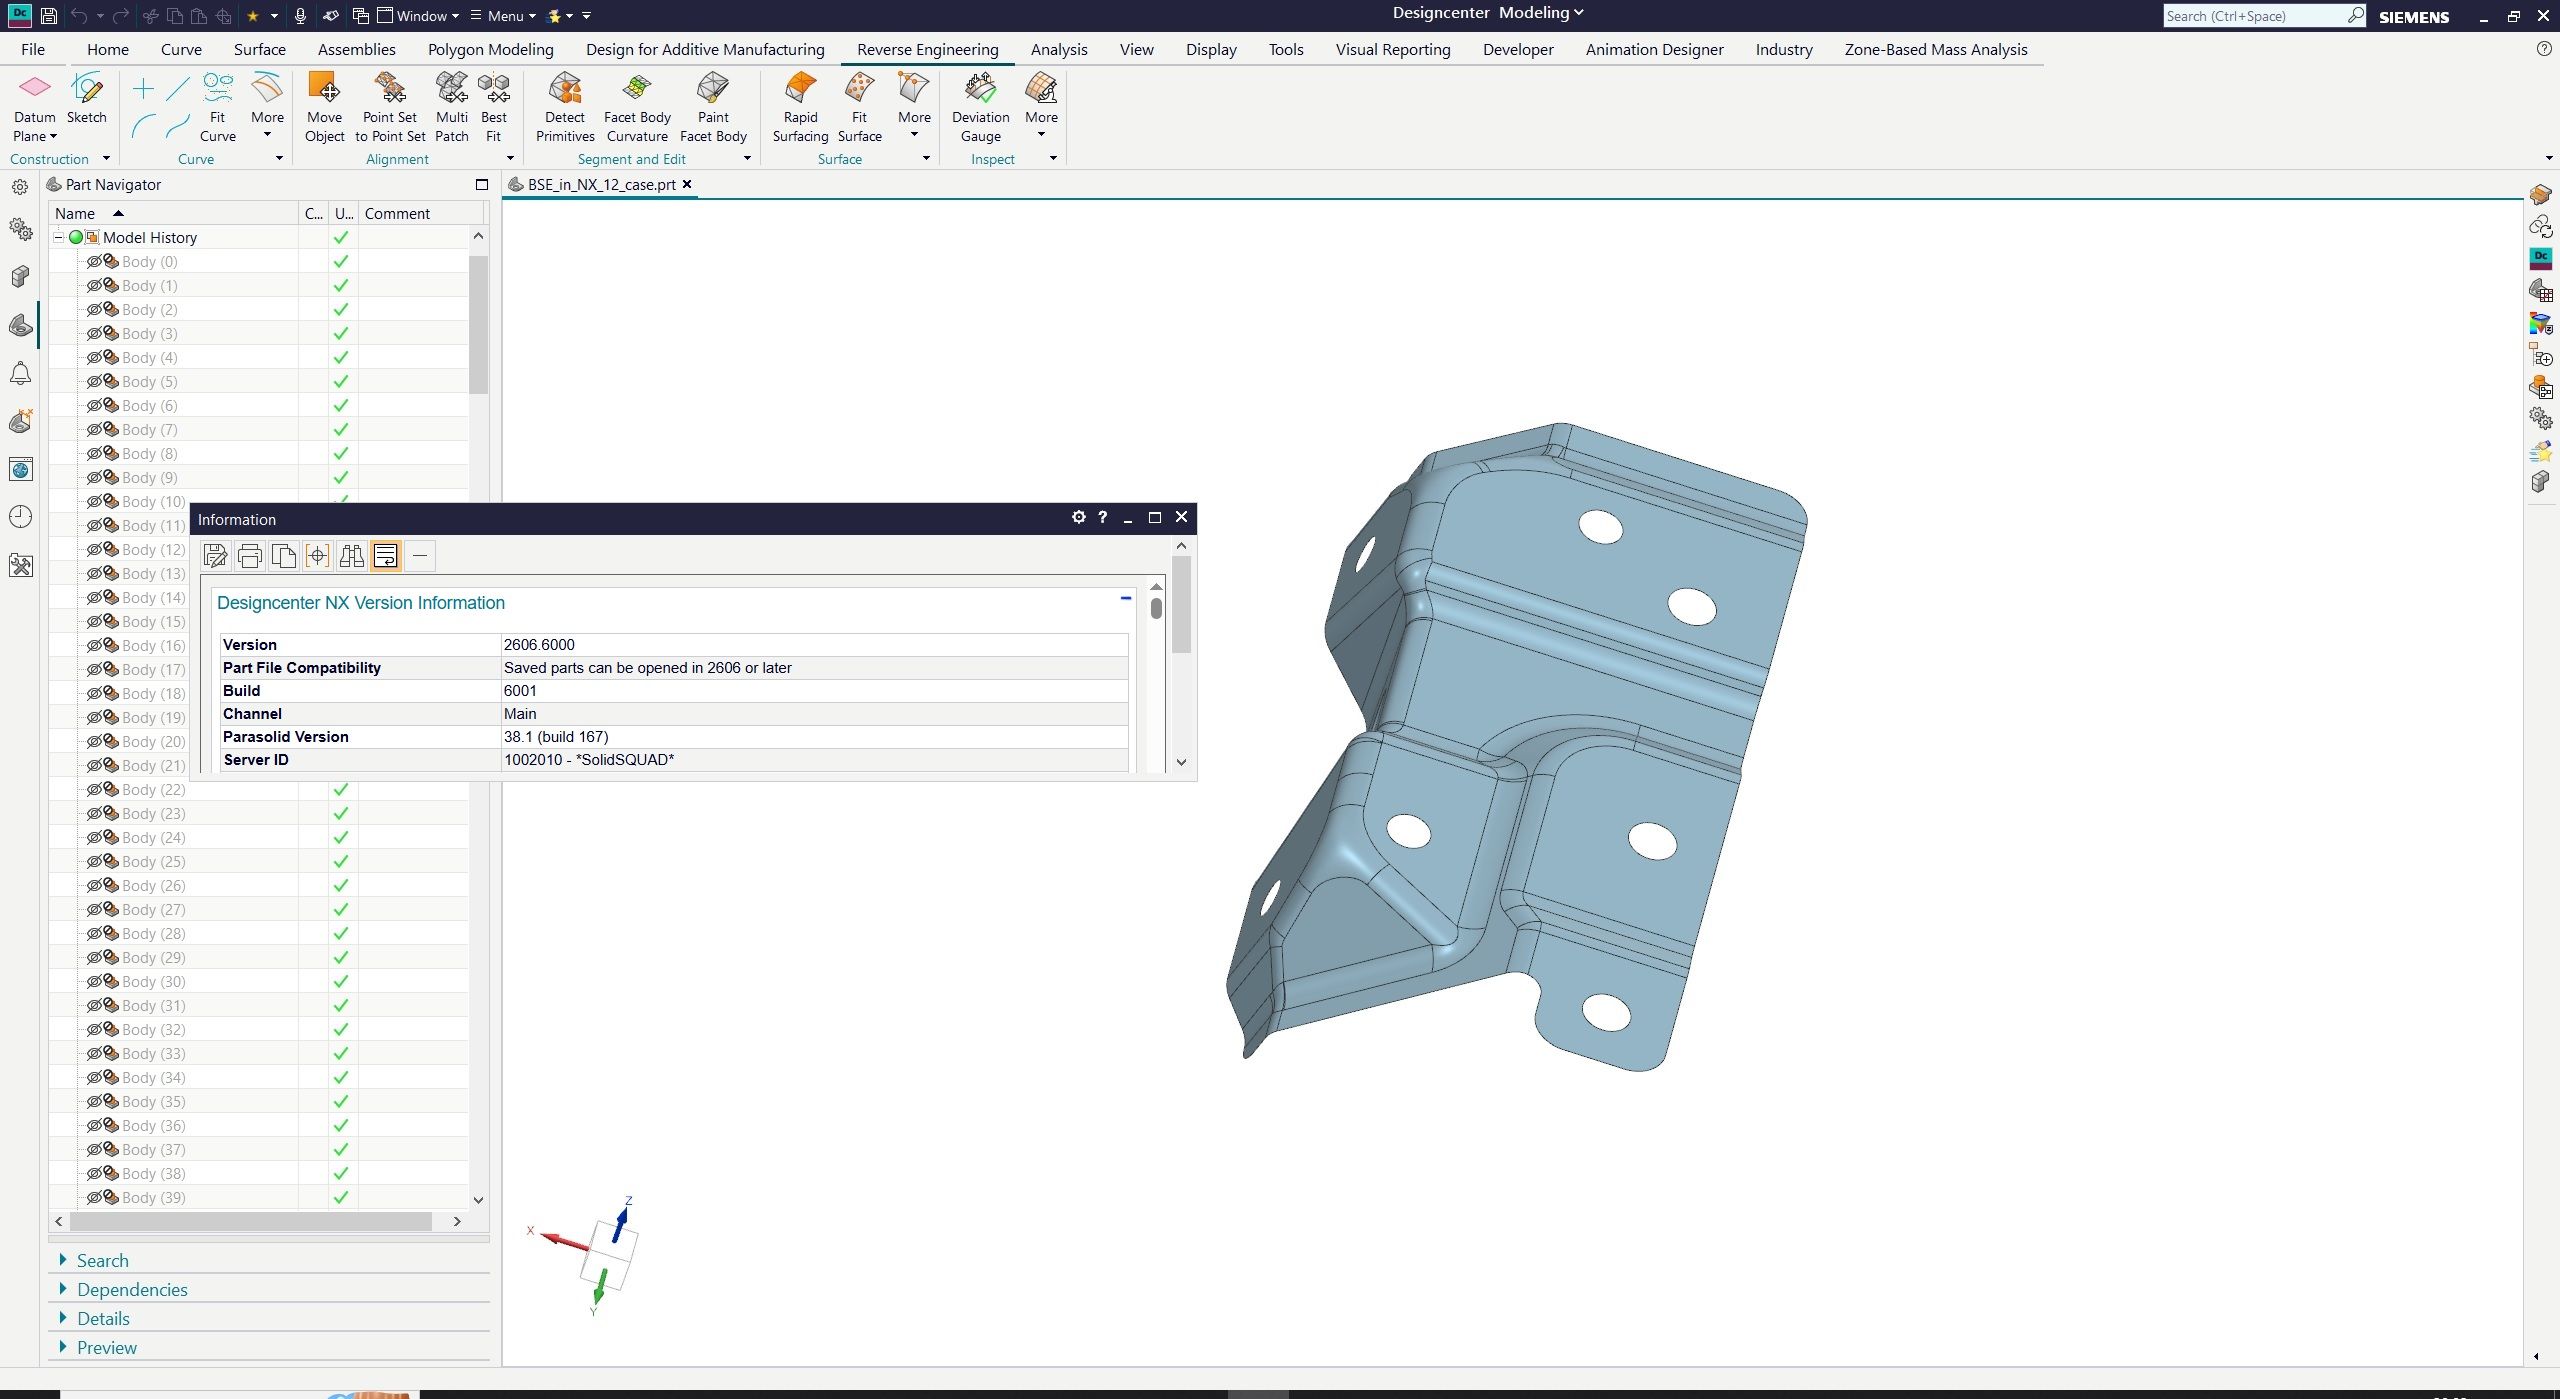The width and height of the screenshot is (2560, 1399).
Task: Open the Inspect group More dropdown
Action: 1041,107
